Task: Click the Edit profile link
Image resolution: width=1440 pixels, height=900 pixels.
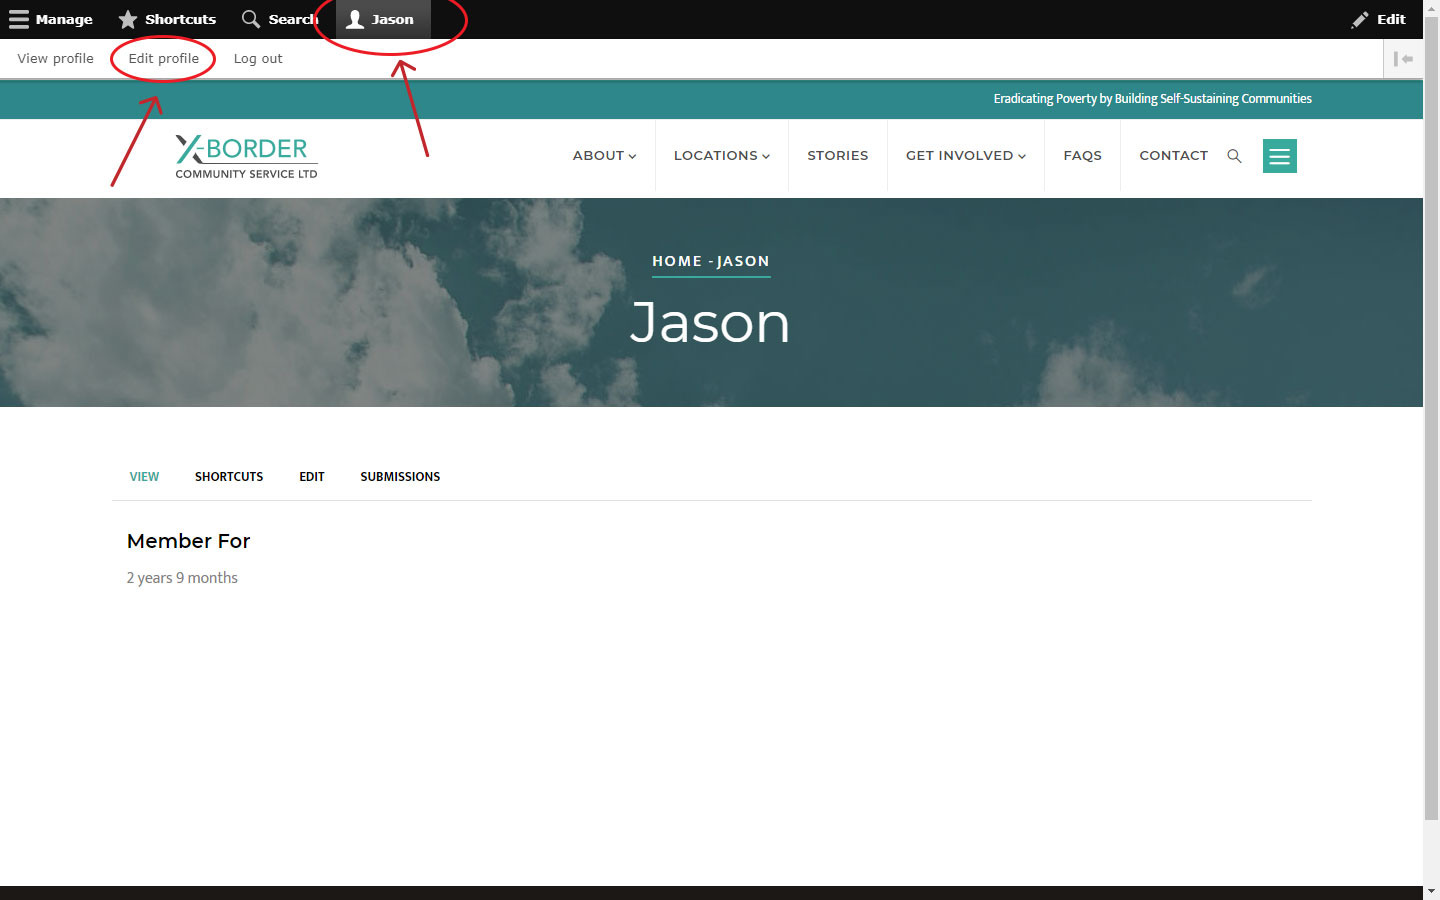Action: click(163, 59)
